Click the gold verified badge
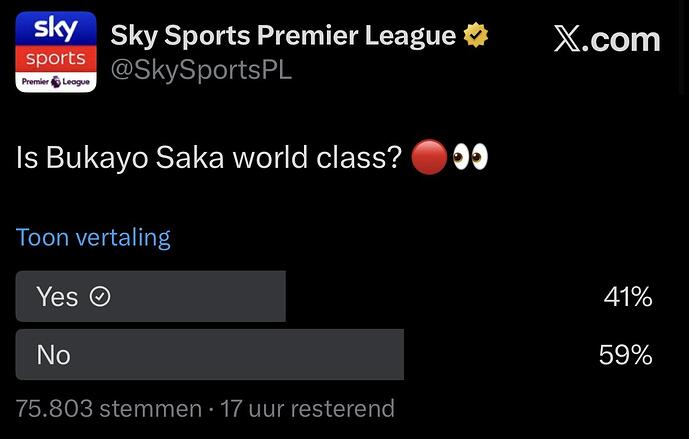The image size is (689, 439). (476, 36)
